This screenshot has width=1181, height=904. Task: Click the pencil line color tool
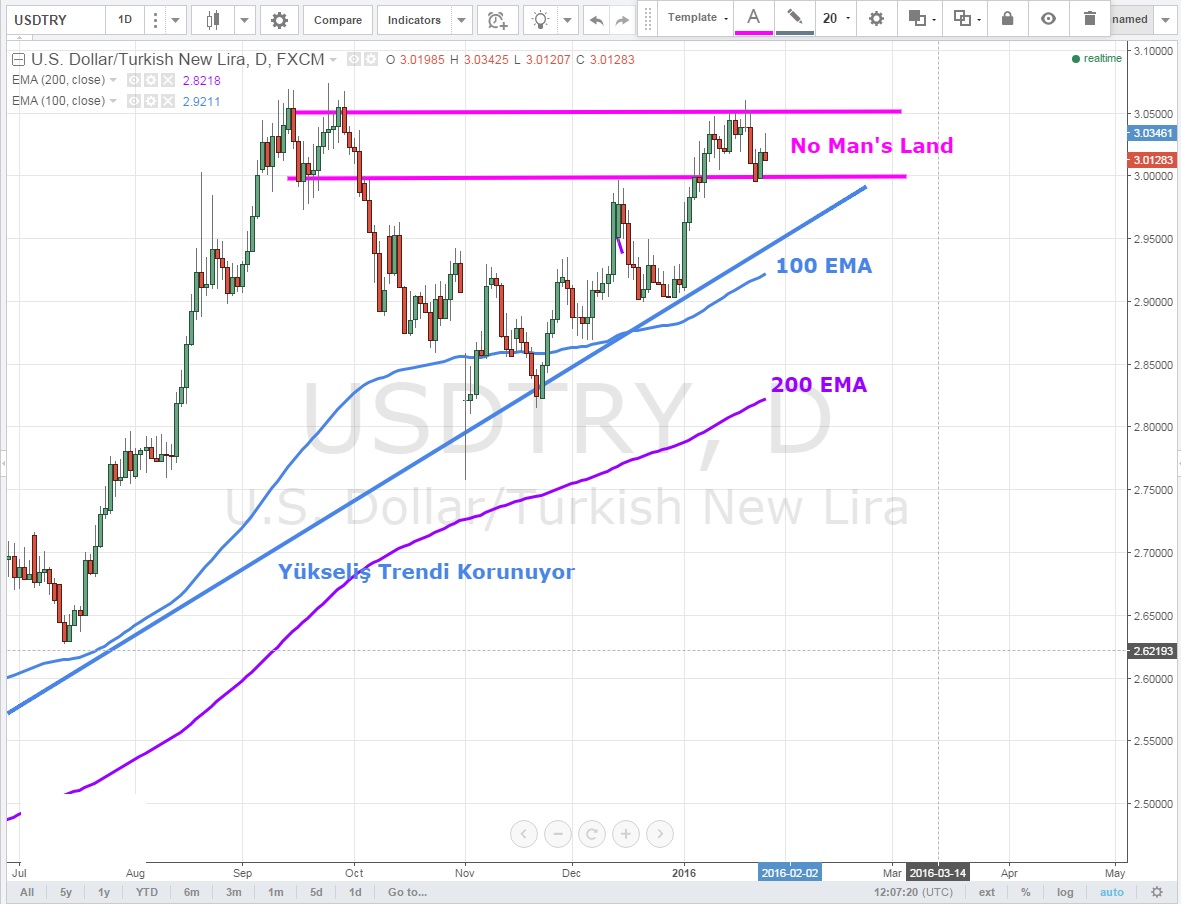point(794,18)
